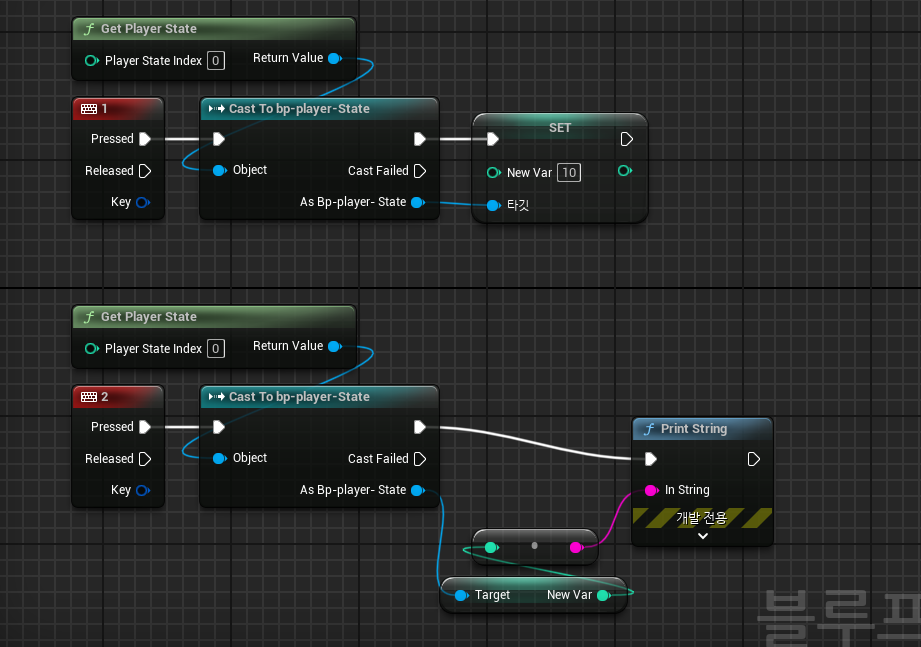Viewport: 921px width, 647px height.
Task: Click the New Var input pin on SET node
Action: coord(493,173)
